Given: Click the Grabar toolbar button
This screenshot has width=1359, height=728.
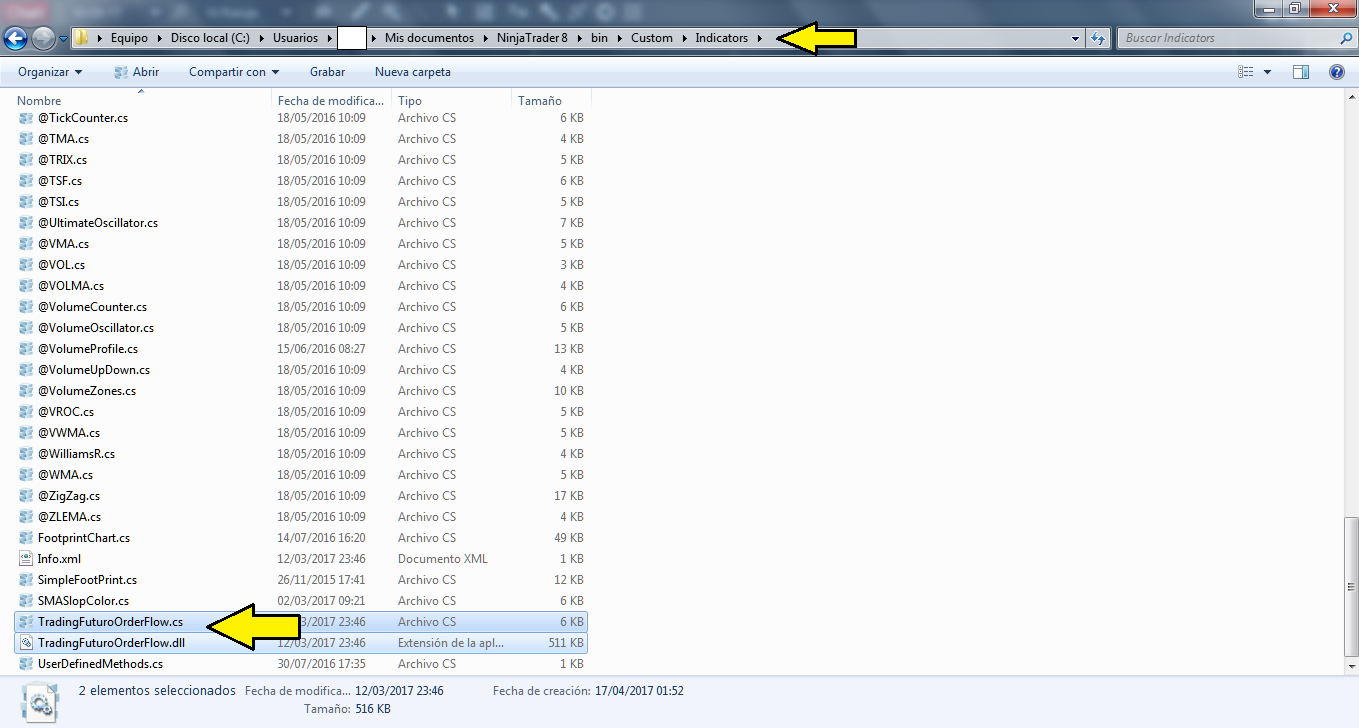Looking at the screenshot, I should point(327,72).
